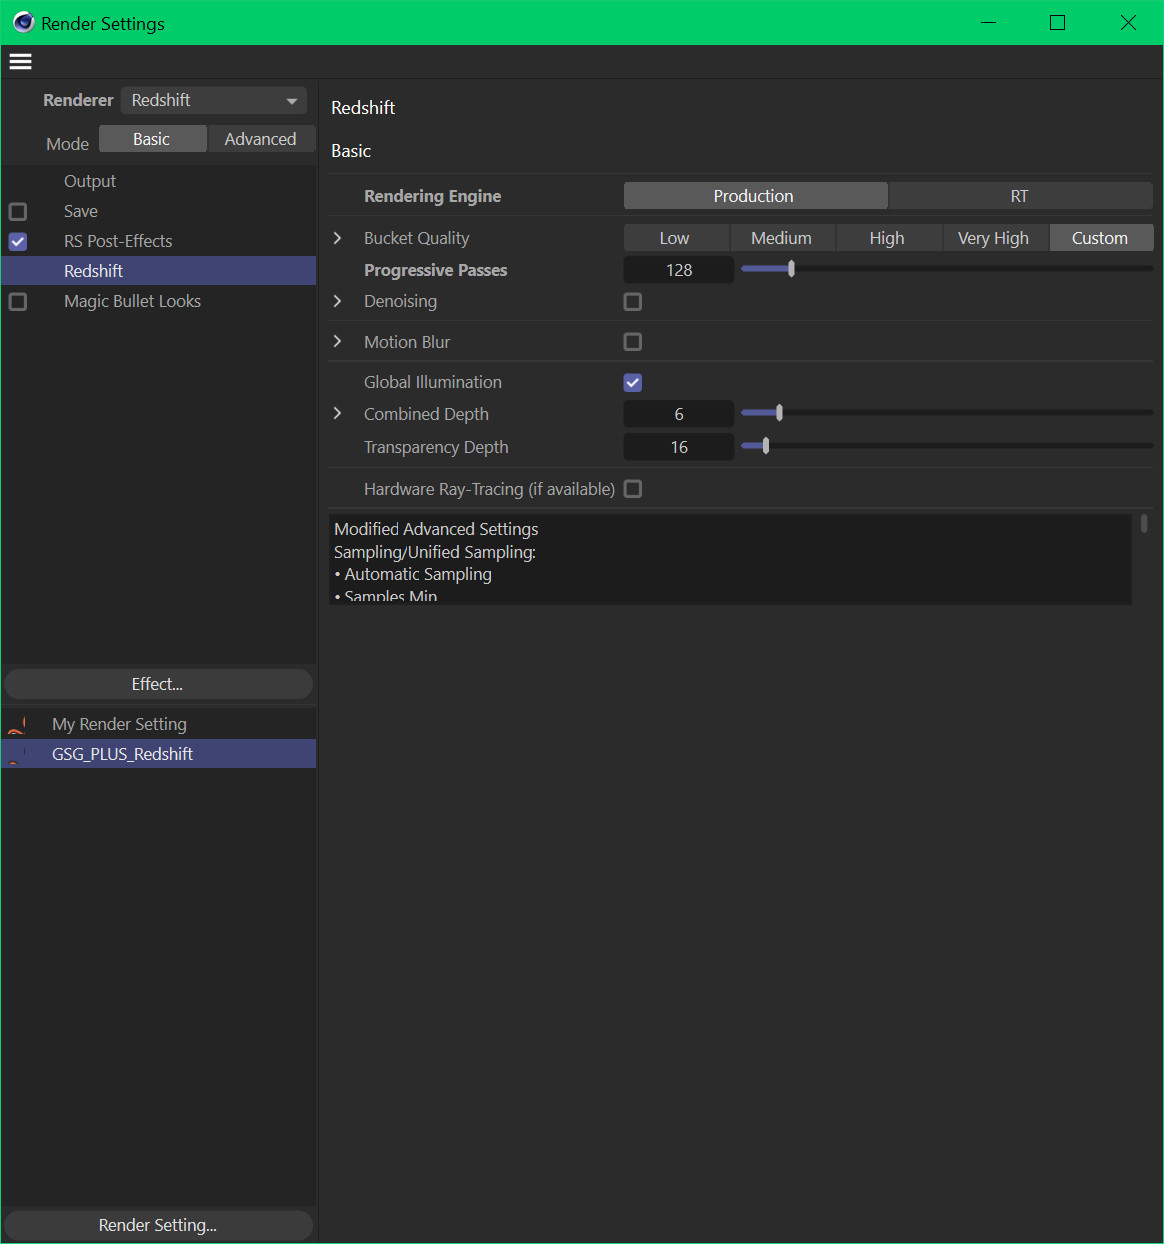Click the My Render Setting preset icon
Image resolution: width=1164 pixels, height=1244 pixels.
click(17, 724)
